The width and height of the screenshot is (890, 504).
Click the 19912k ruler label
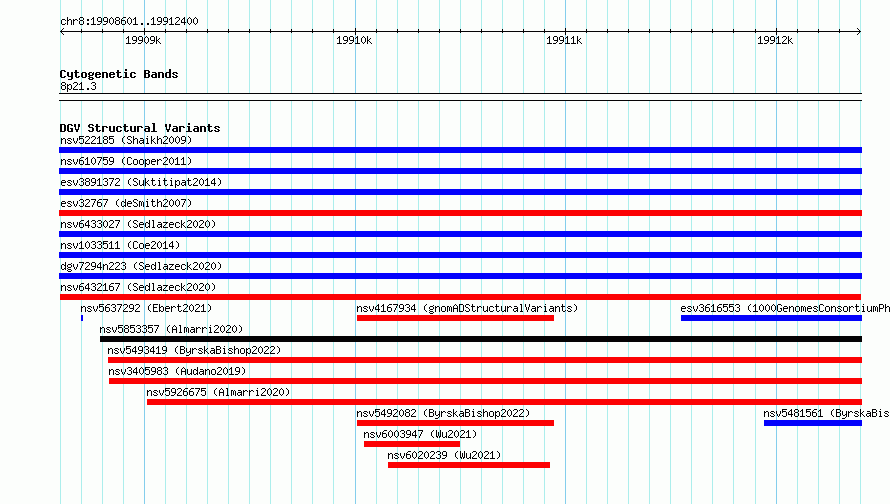(x=775, y=40)
